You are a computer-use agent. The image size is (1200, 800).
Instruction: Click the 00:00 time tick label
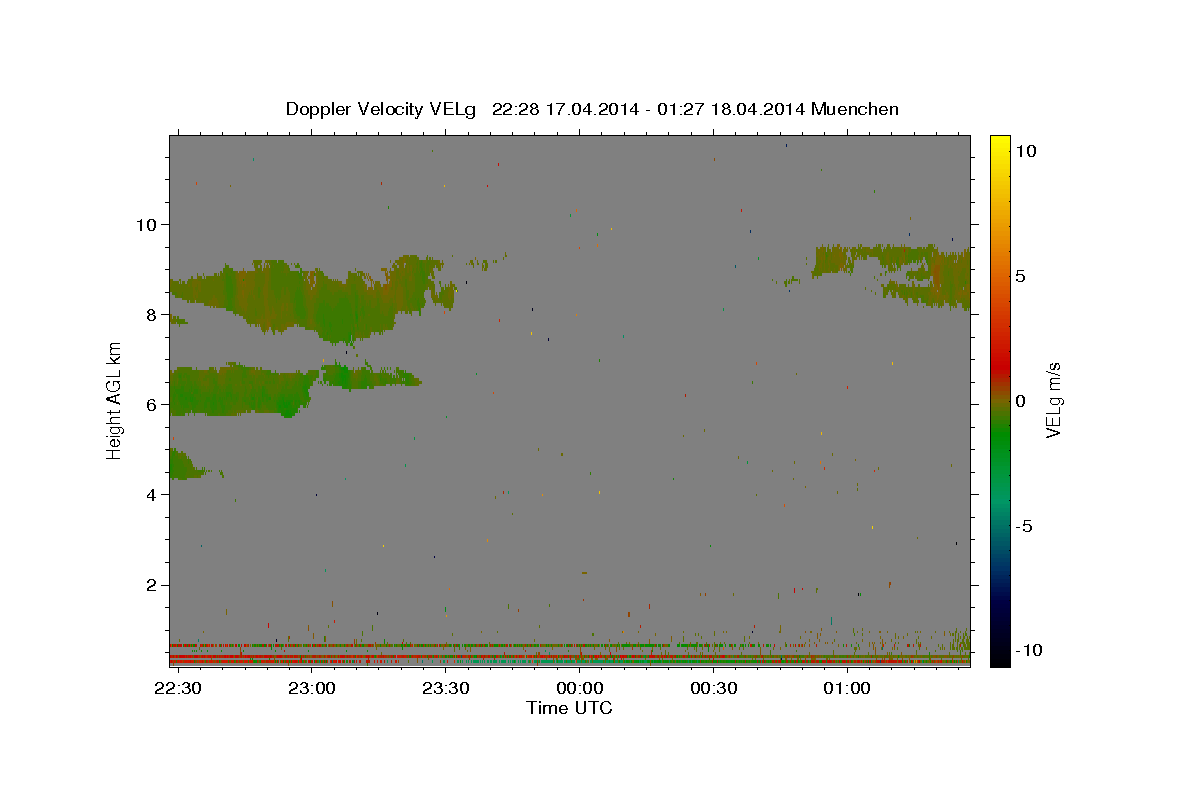coord(579,689)
